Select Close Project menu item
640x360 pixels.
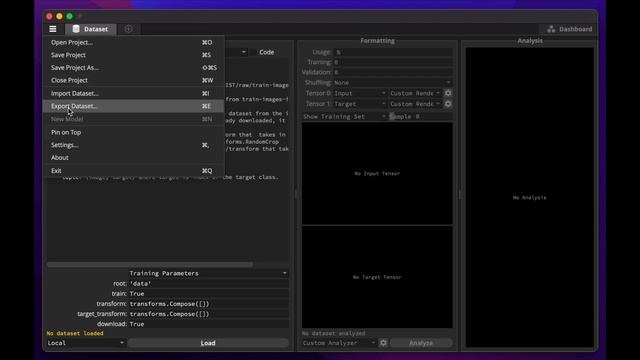click(x=133, y=80)
